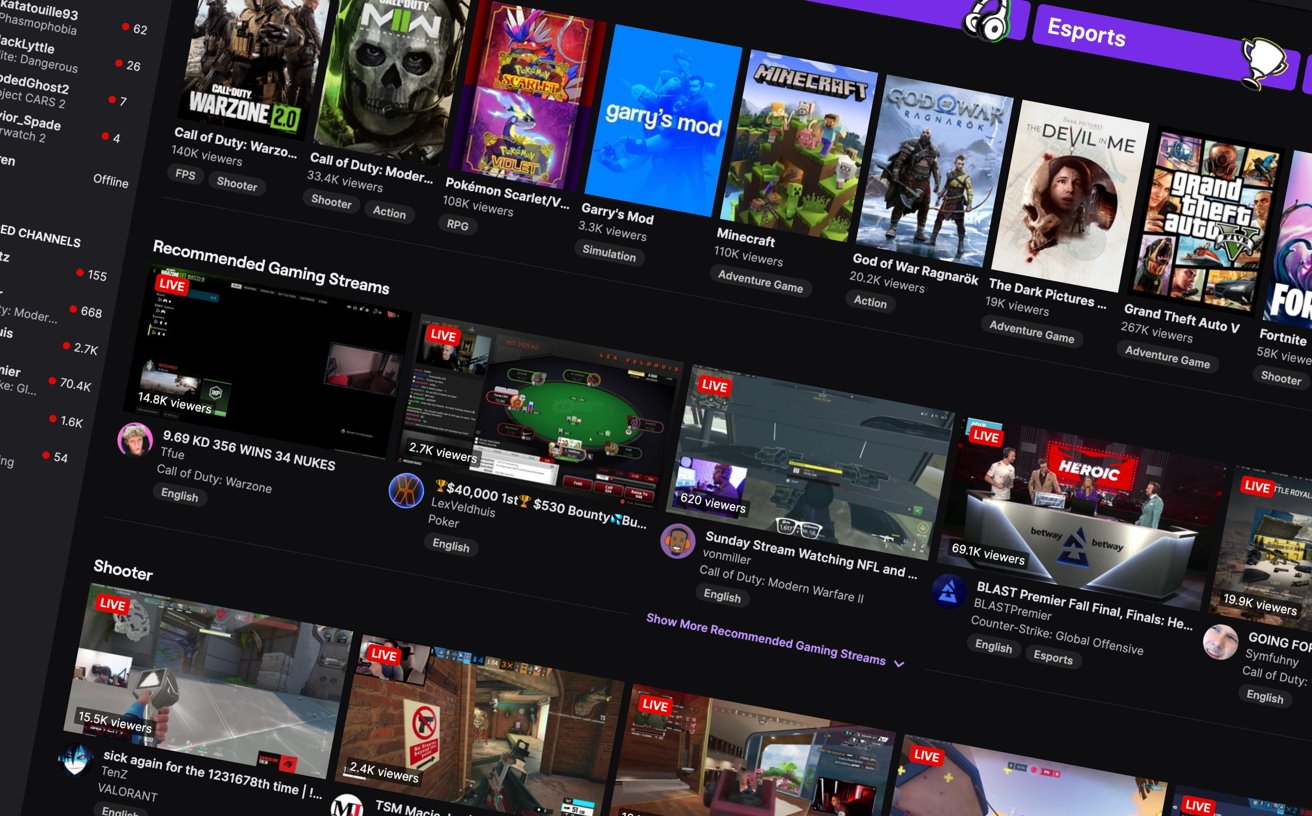Viewport: 1312px width, 816px height.
Task: Click BLASTPremier channel logo avatar
Action: pos(948,590)
